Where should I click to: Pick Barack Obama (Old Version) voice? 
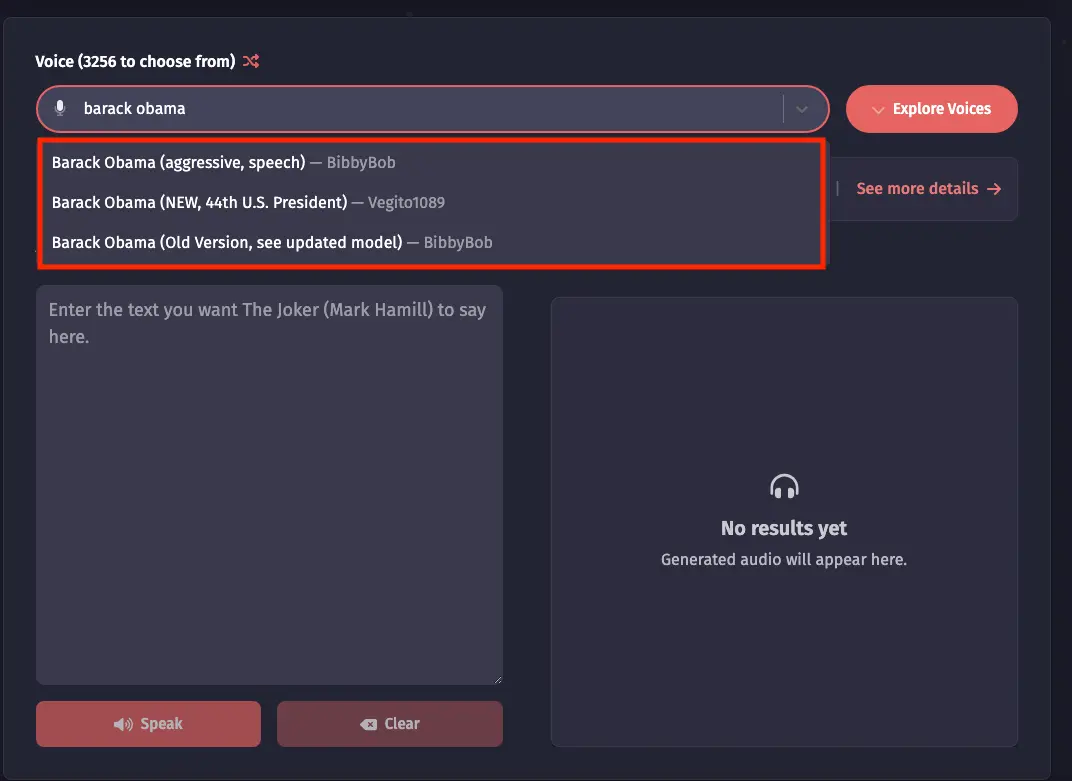pyautogui.click(x=431, y=242)
